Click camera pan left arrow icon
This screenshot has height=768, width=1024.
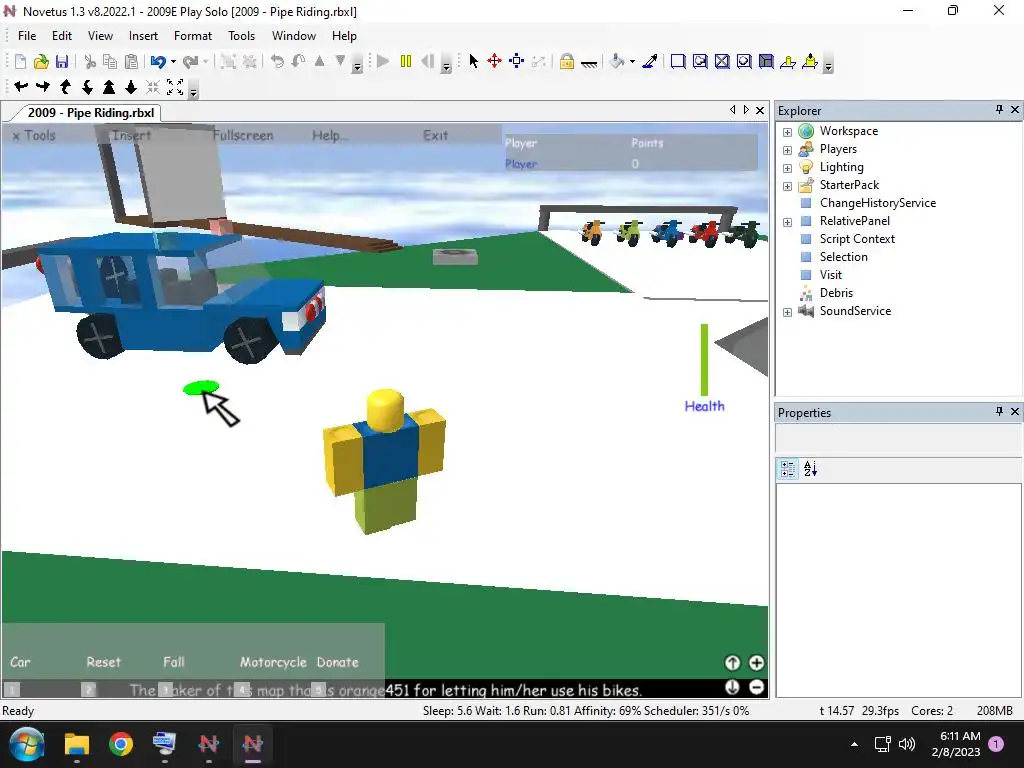(21, 87)
